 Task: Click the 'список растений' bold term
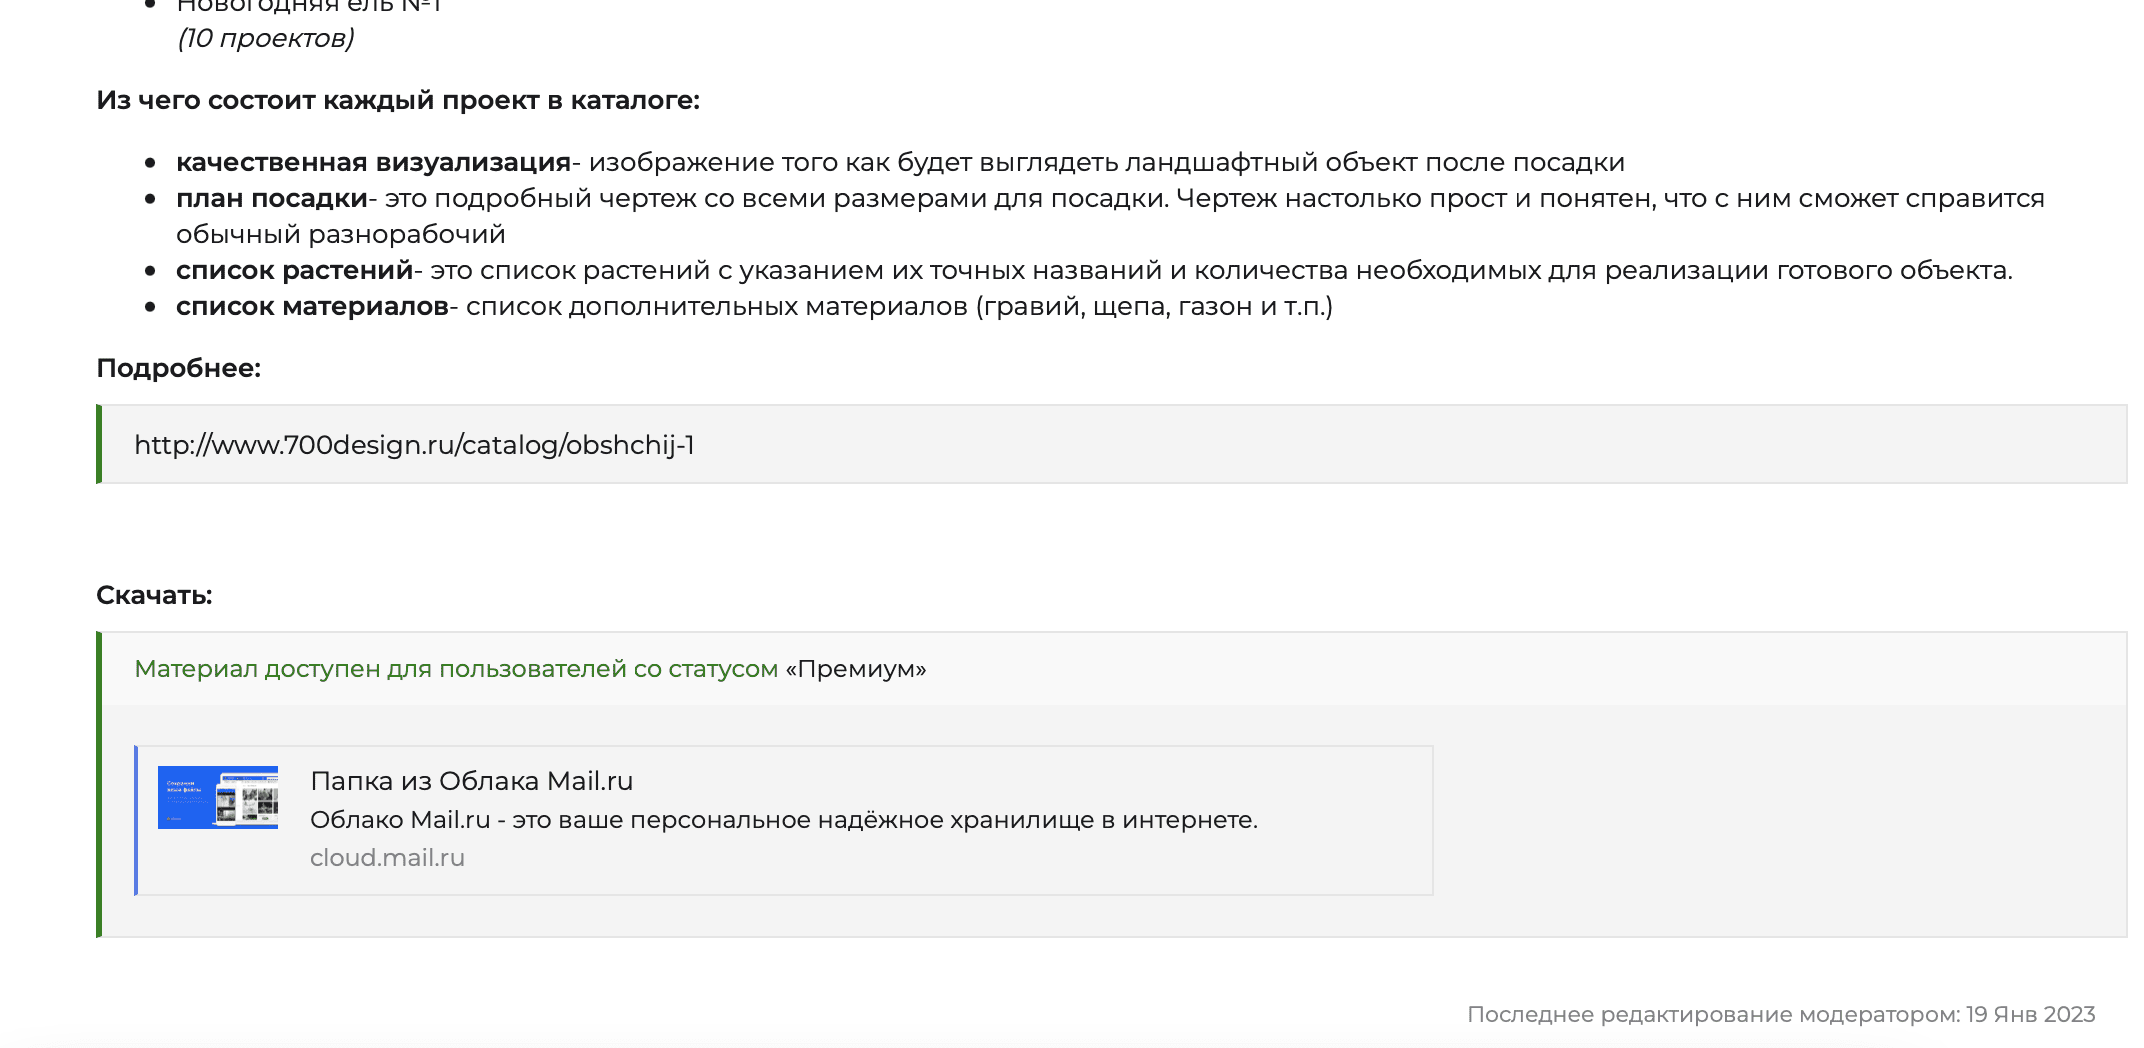coord(294,270)
